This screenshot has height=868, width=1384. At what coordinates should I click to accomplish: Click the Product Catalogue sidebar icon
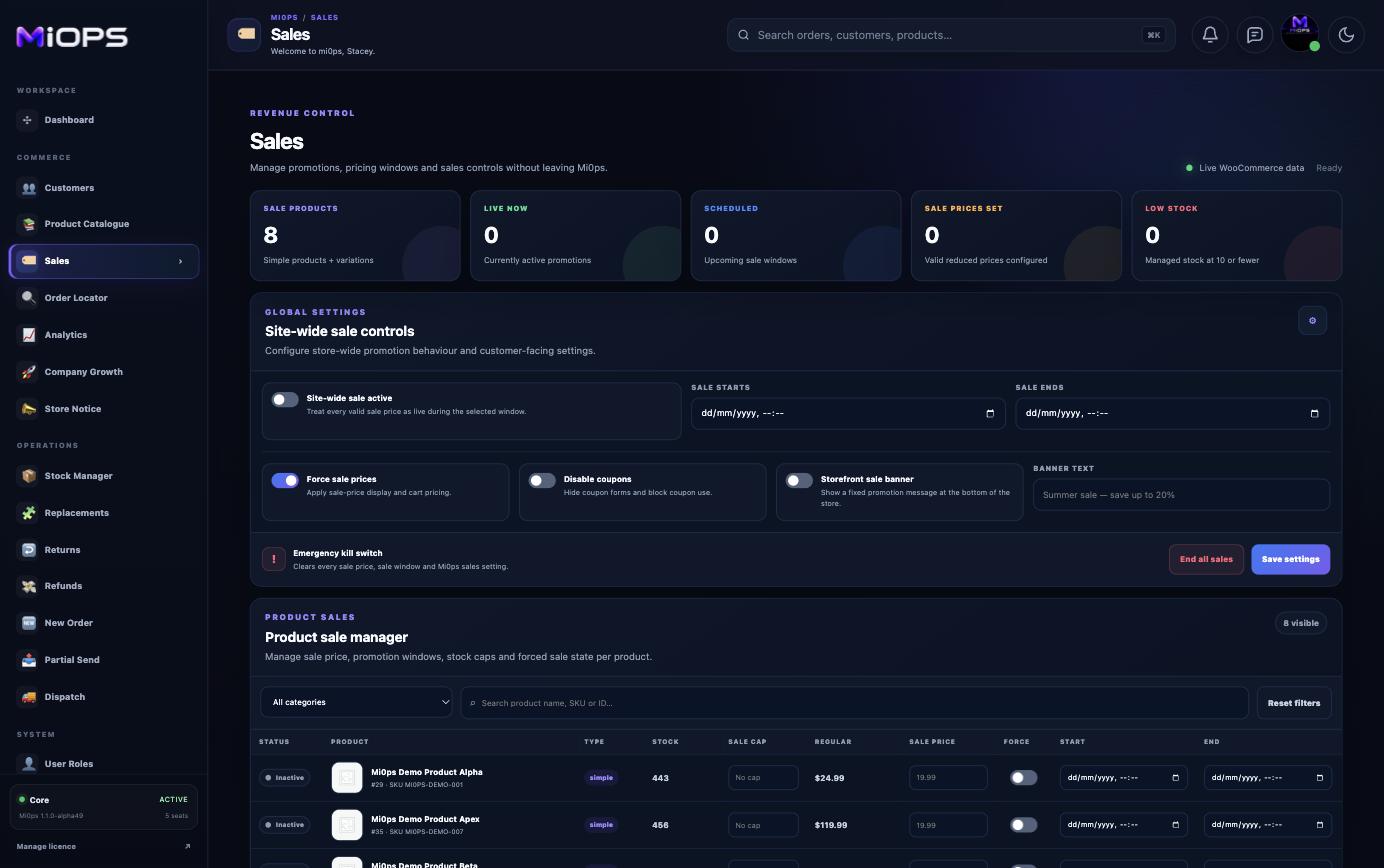coord(28,224)
